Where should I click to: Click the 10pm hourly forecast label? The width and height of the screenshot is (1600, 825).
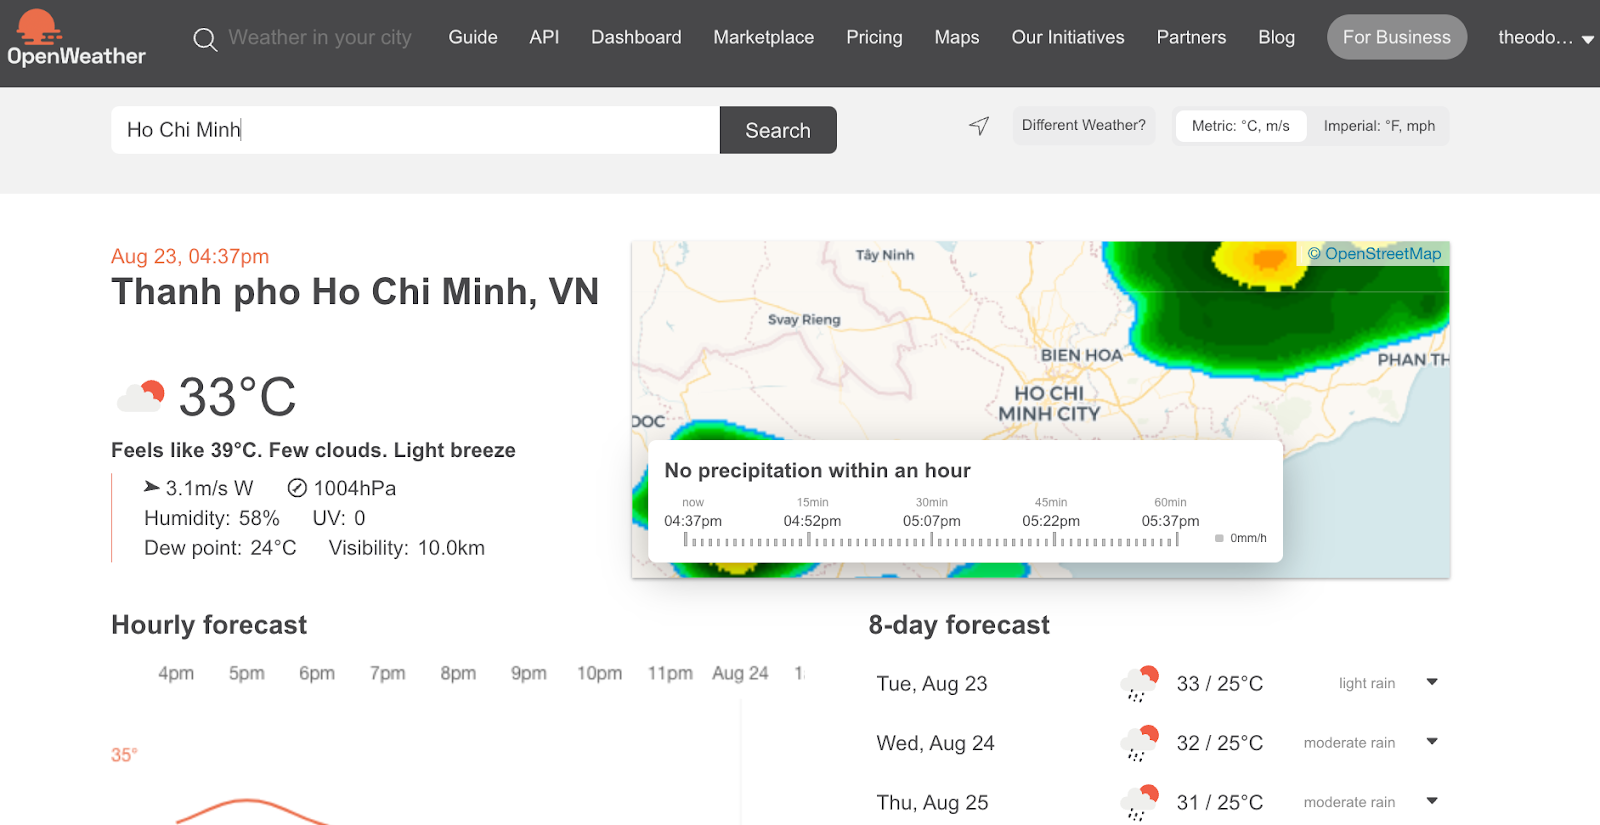click(600, 673)
